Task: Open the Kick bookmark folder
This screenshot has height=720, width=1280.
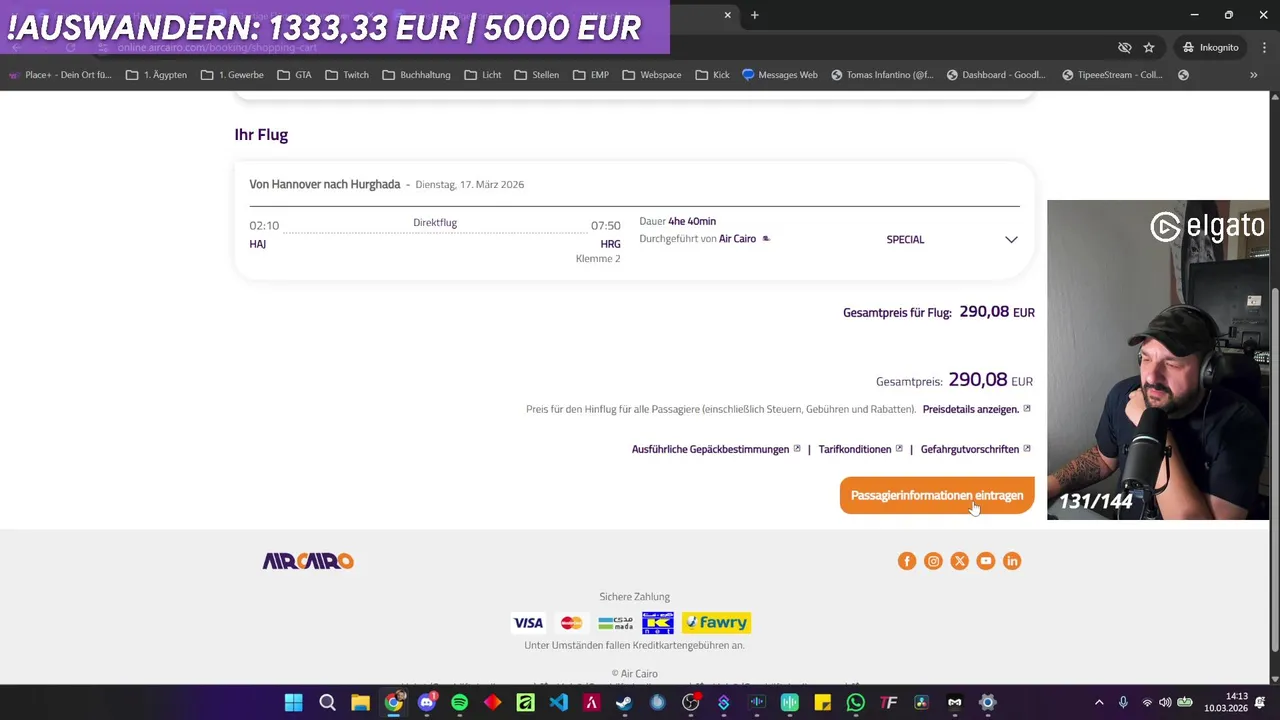Action: pos(712,75)
